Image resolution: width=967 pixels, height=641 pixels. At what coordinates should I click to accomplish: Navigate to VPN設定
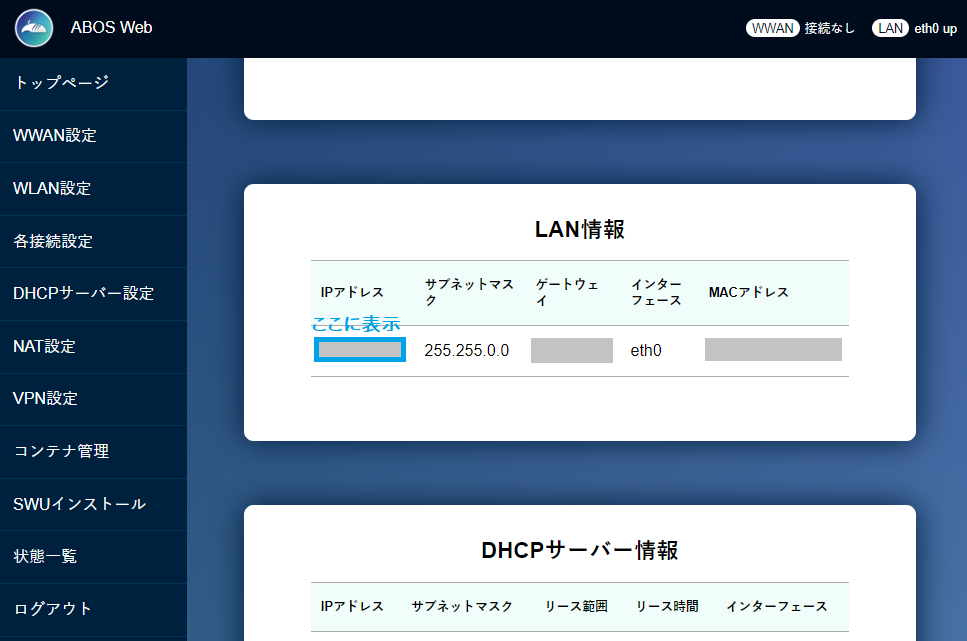point(93,399)
